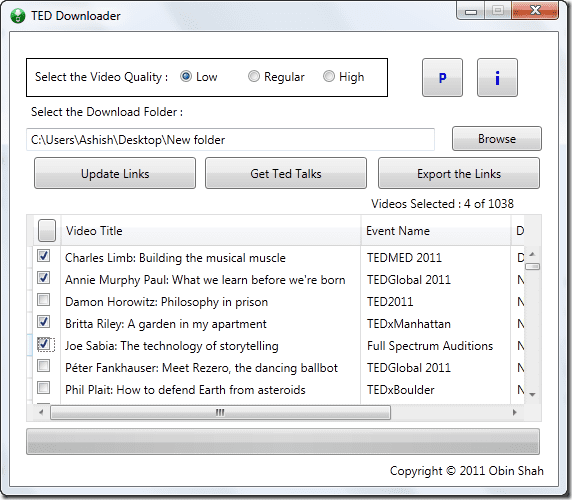Check the Péter Fankhauser talk checkbox
Image resolution: width=572 pixels, height=500 pixels.
coord(44,365)
